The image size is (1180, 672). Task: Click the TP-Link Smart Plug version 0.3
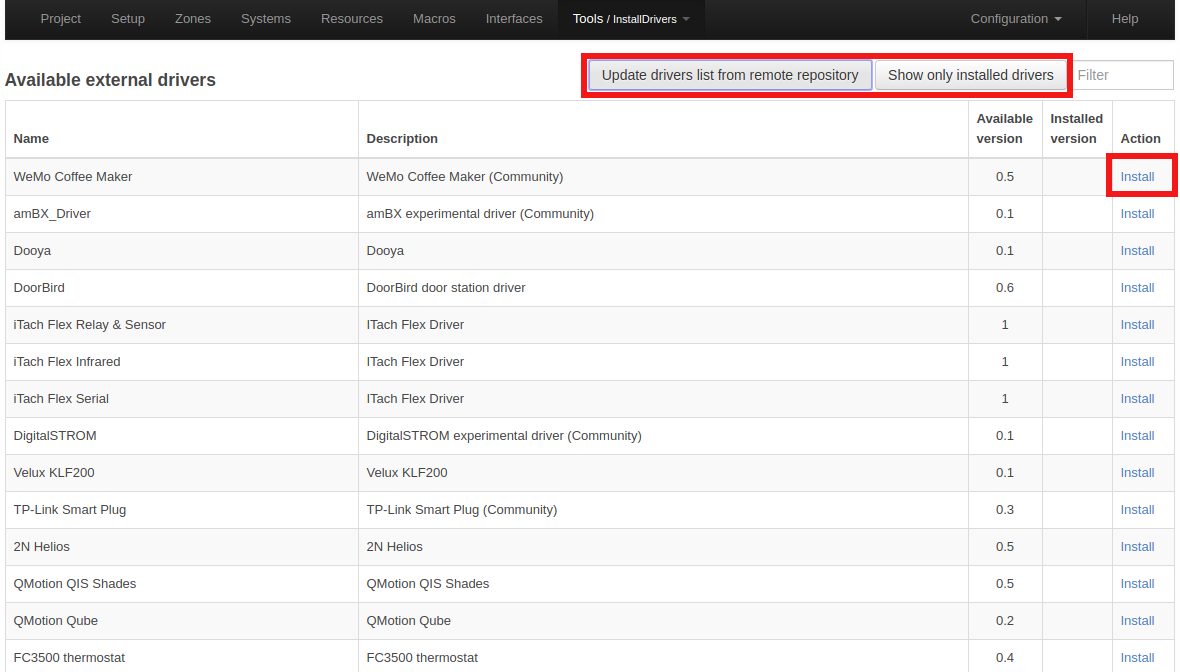1005,509
